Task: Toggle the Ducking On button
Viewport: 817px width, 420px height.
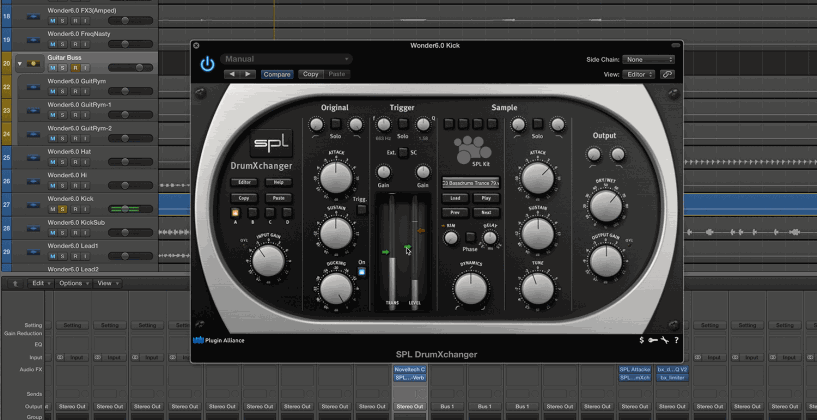Action: pos(362,271)
